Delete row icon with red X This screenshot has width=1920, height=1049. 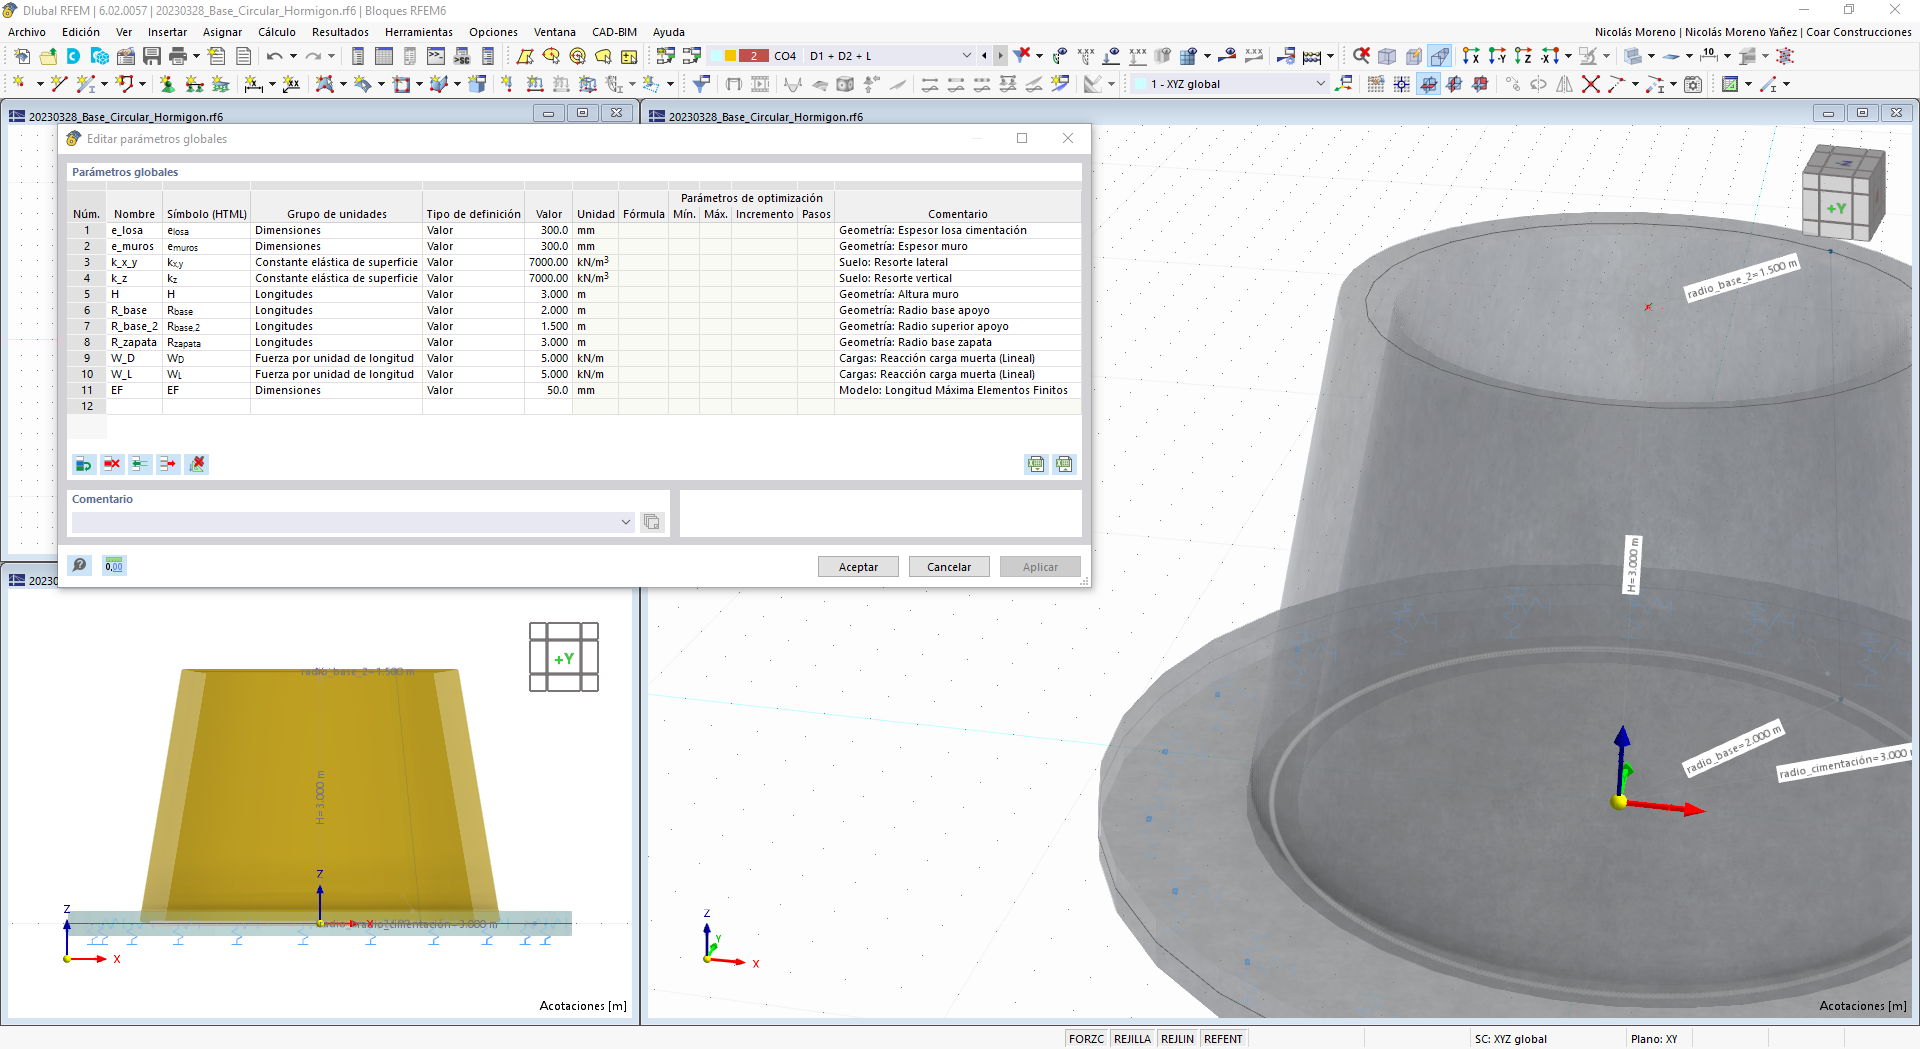tap(112, 464)
